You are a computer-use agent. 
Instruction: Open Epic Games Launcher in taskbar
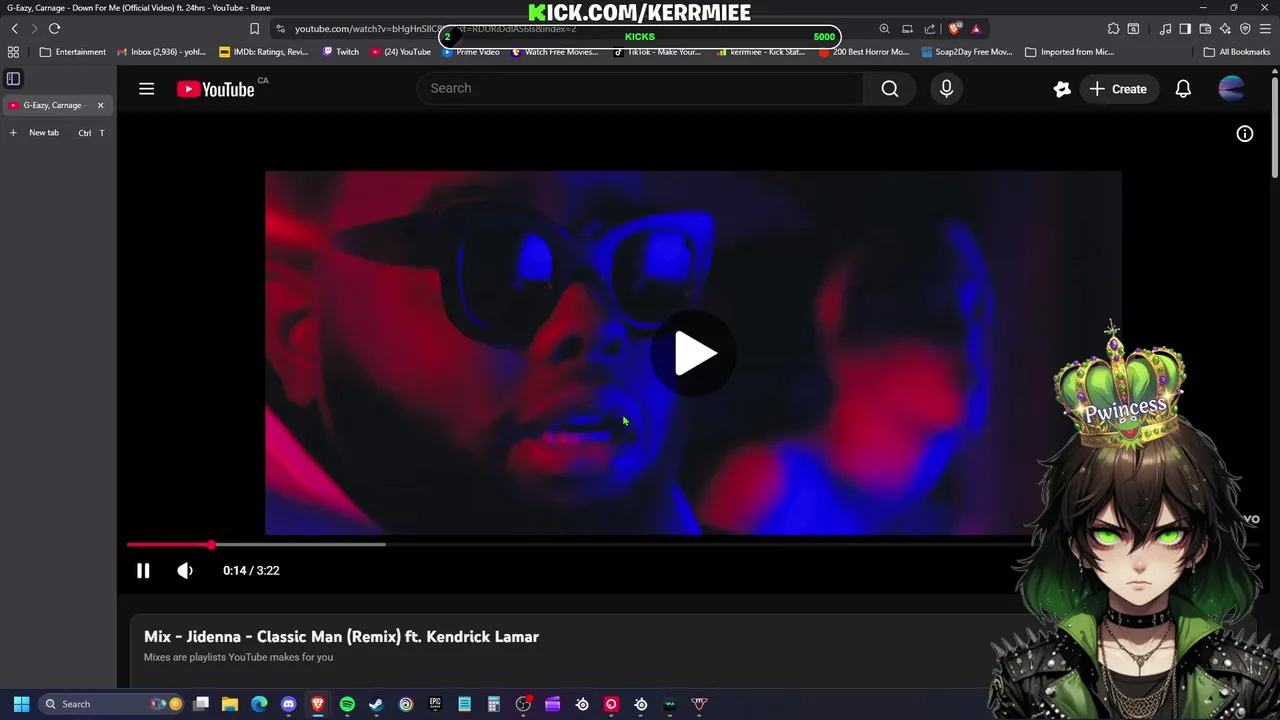coord(435,704)
